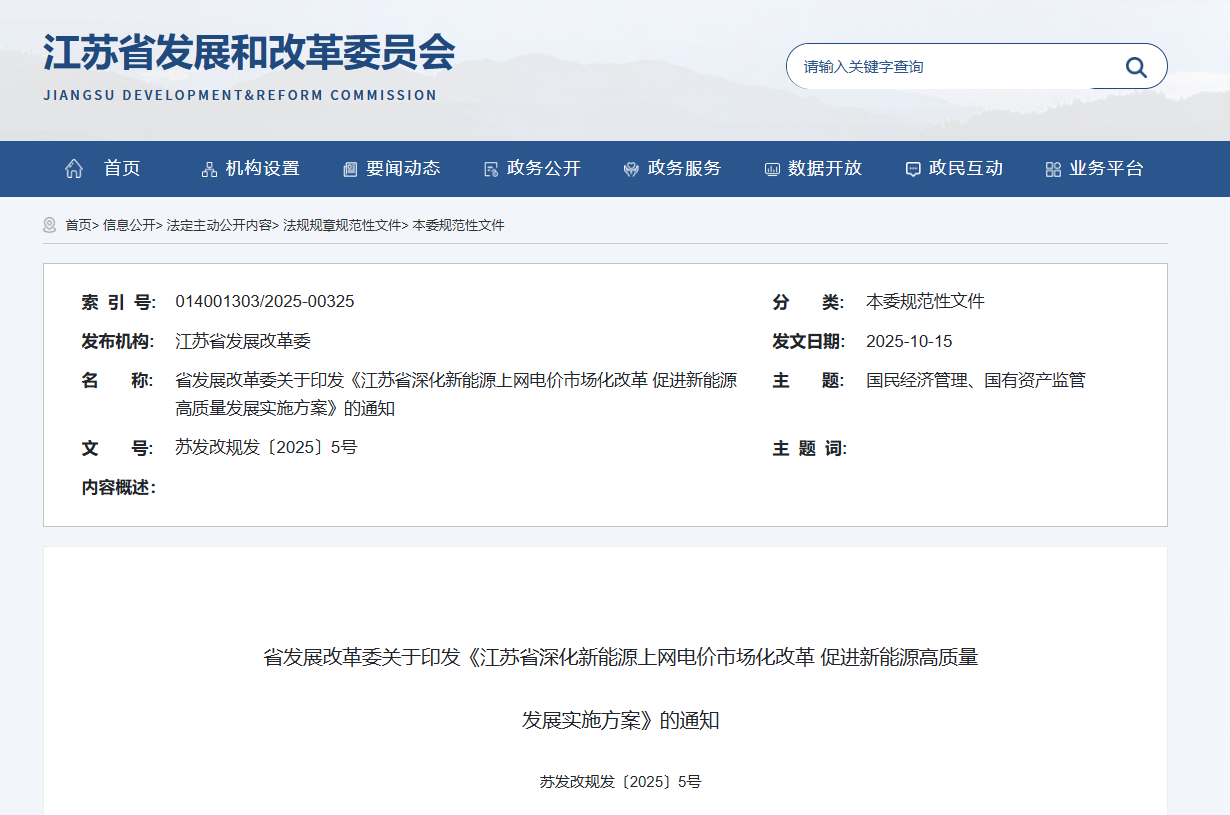Click the 要闻动态 news icon
The image size is (1230, 815).
click(350, 169)
